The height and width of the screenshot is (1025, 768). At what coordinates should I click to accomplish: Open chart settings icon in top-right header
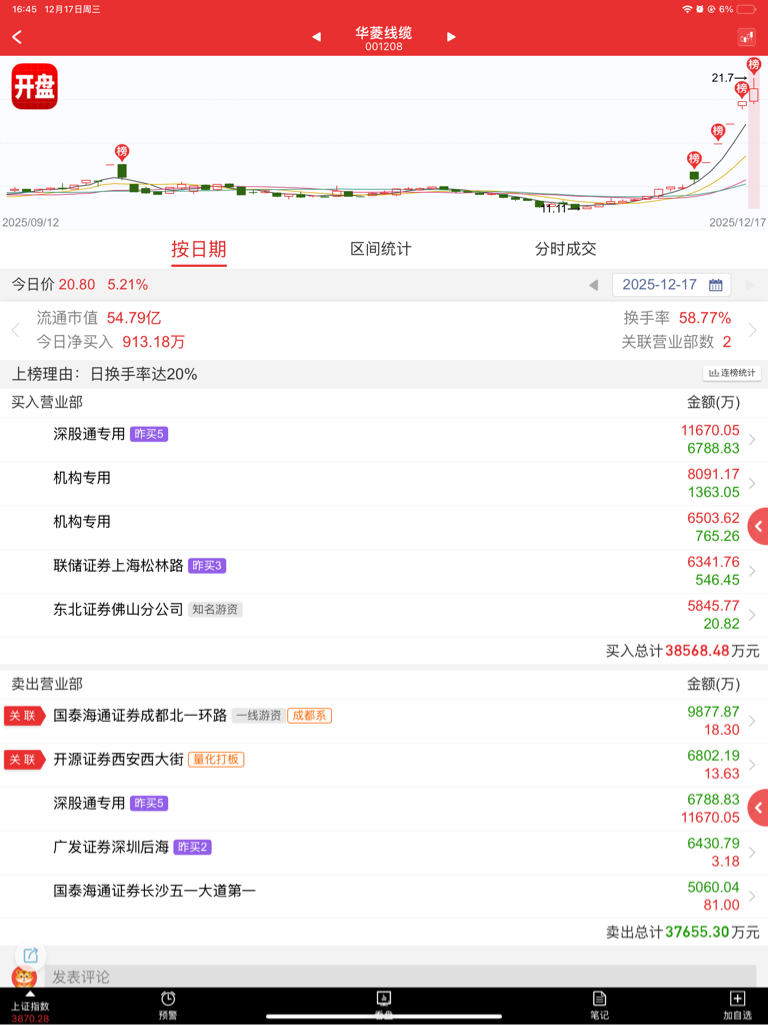click(746, 37)
